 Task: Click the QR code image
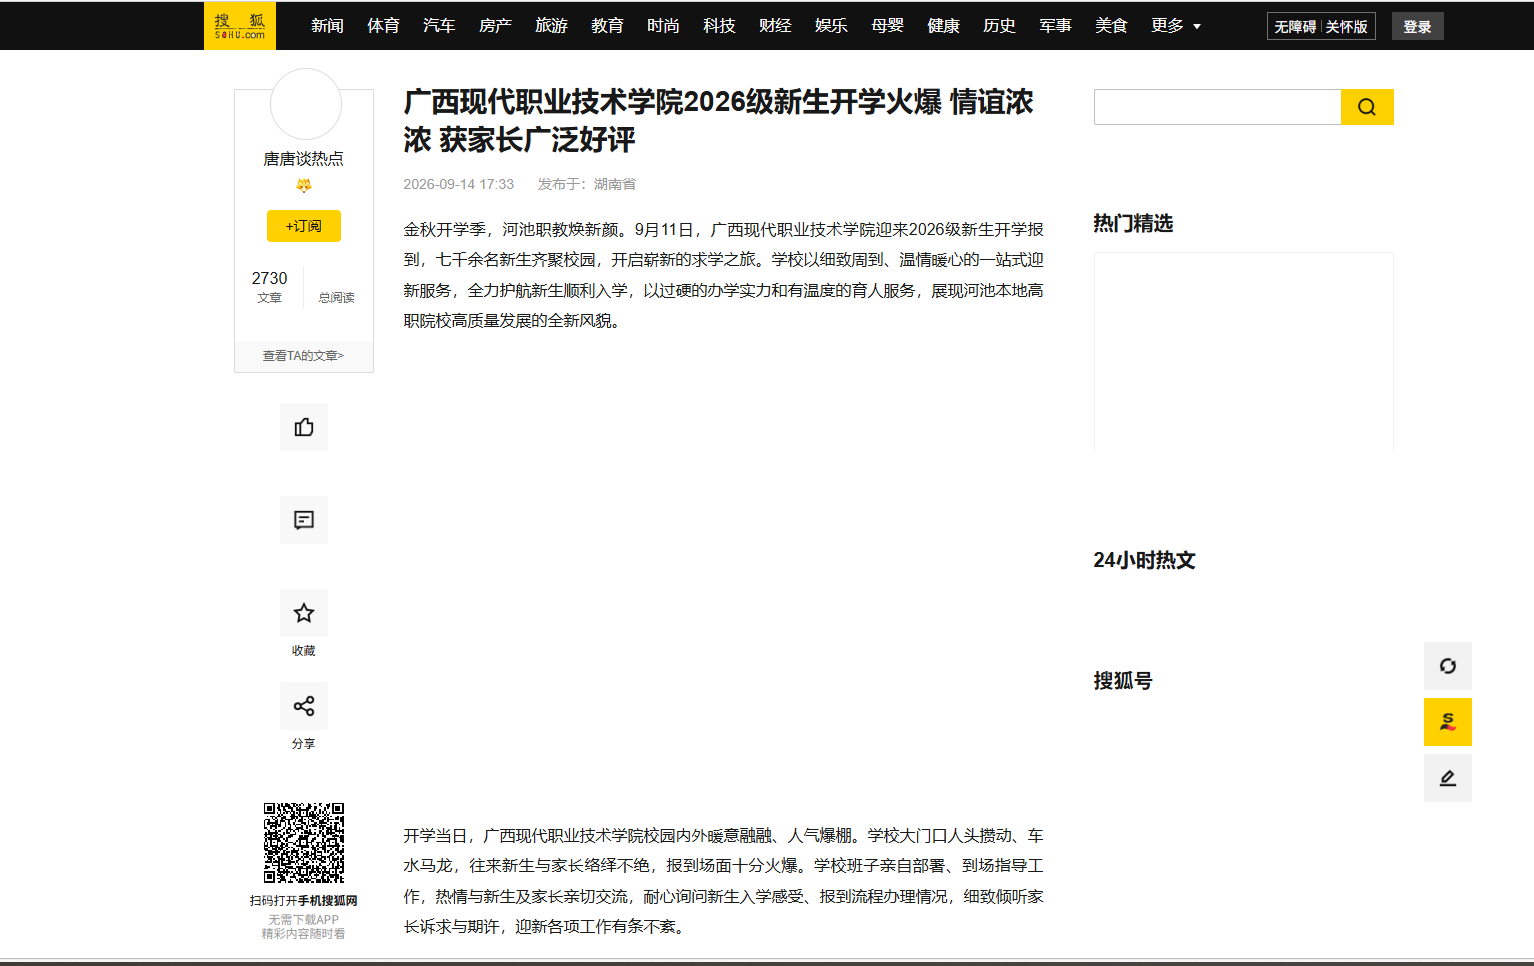304,843
